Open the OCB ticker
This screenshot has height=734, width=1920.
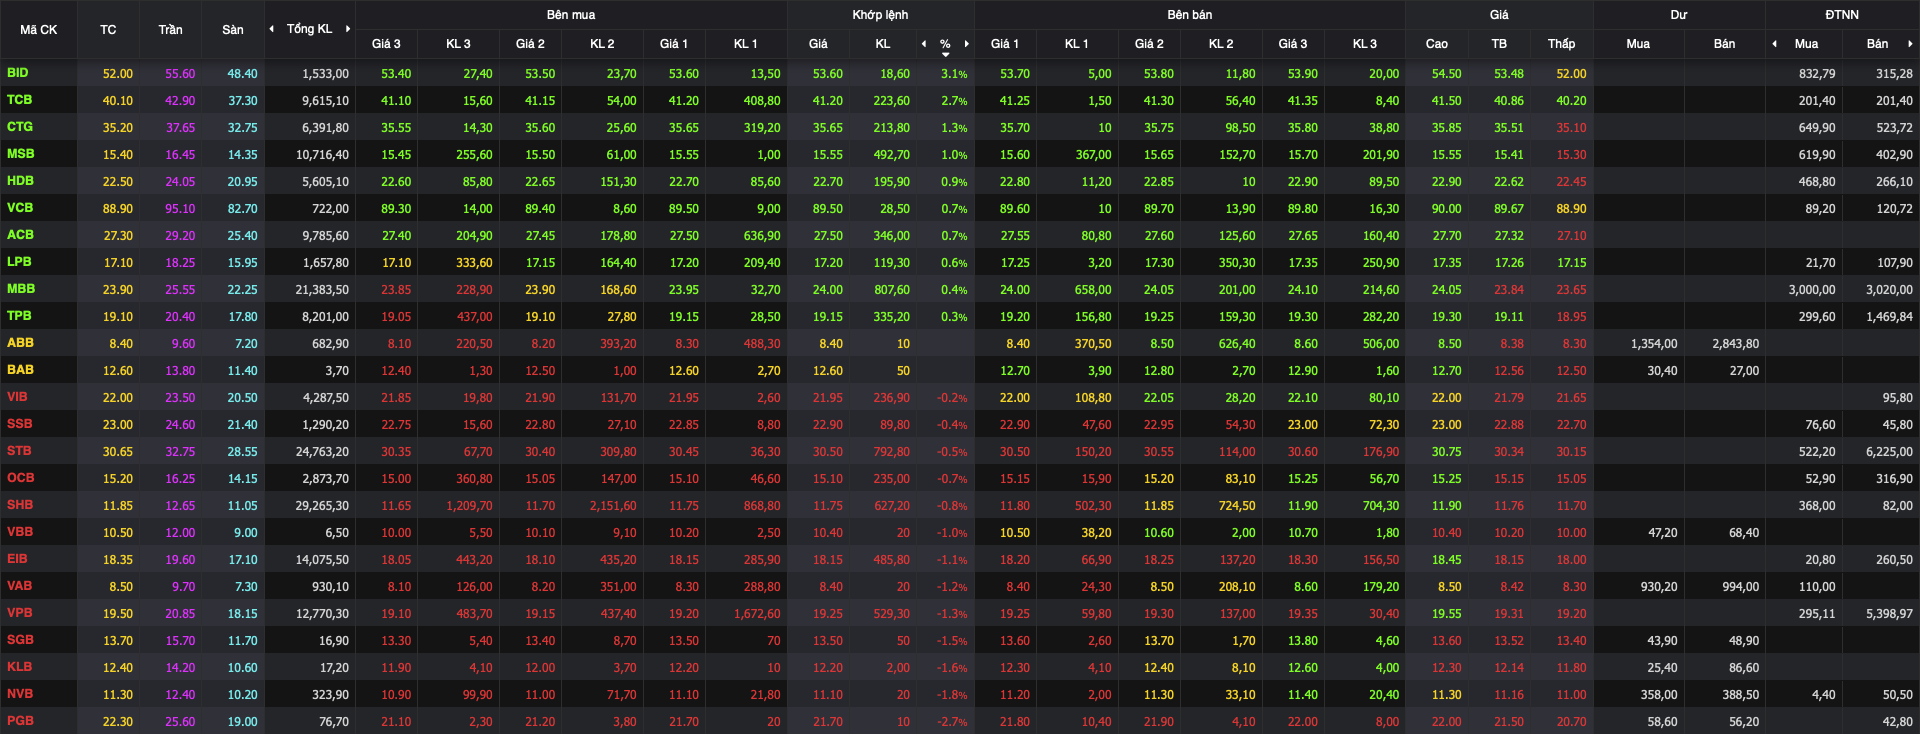click(x=20, y=478)
